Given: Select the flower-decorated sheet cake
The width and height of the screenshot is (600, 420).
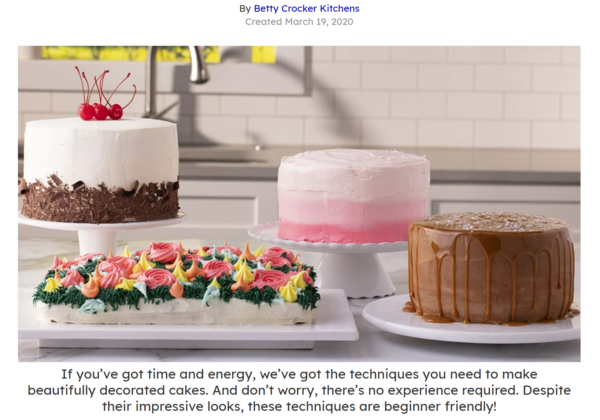Looking at the screenshot, I should [177, 283].
